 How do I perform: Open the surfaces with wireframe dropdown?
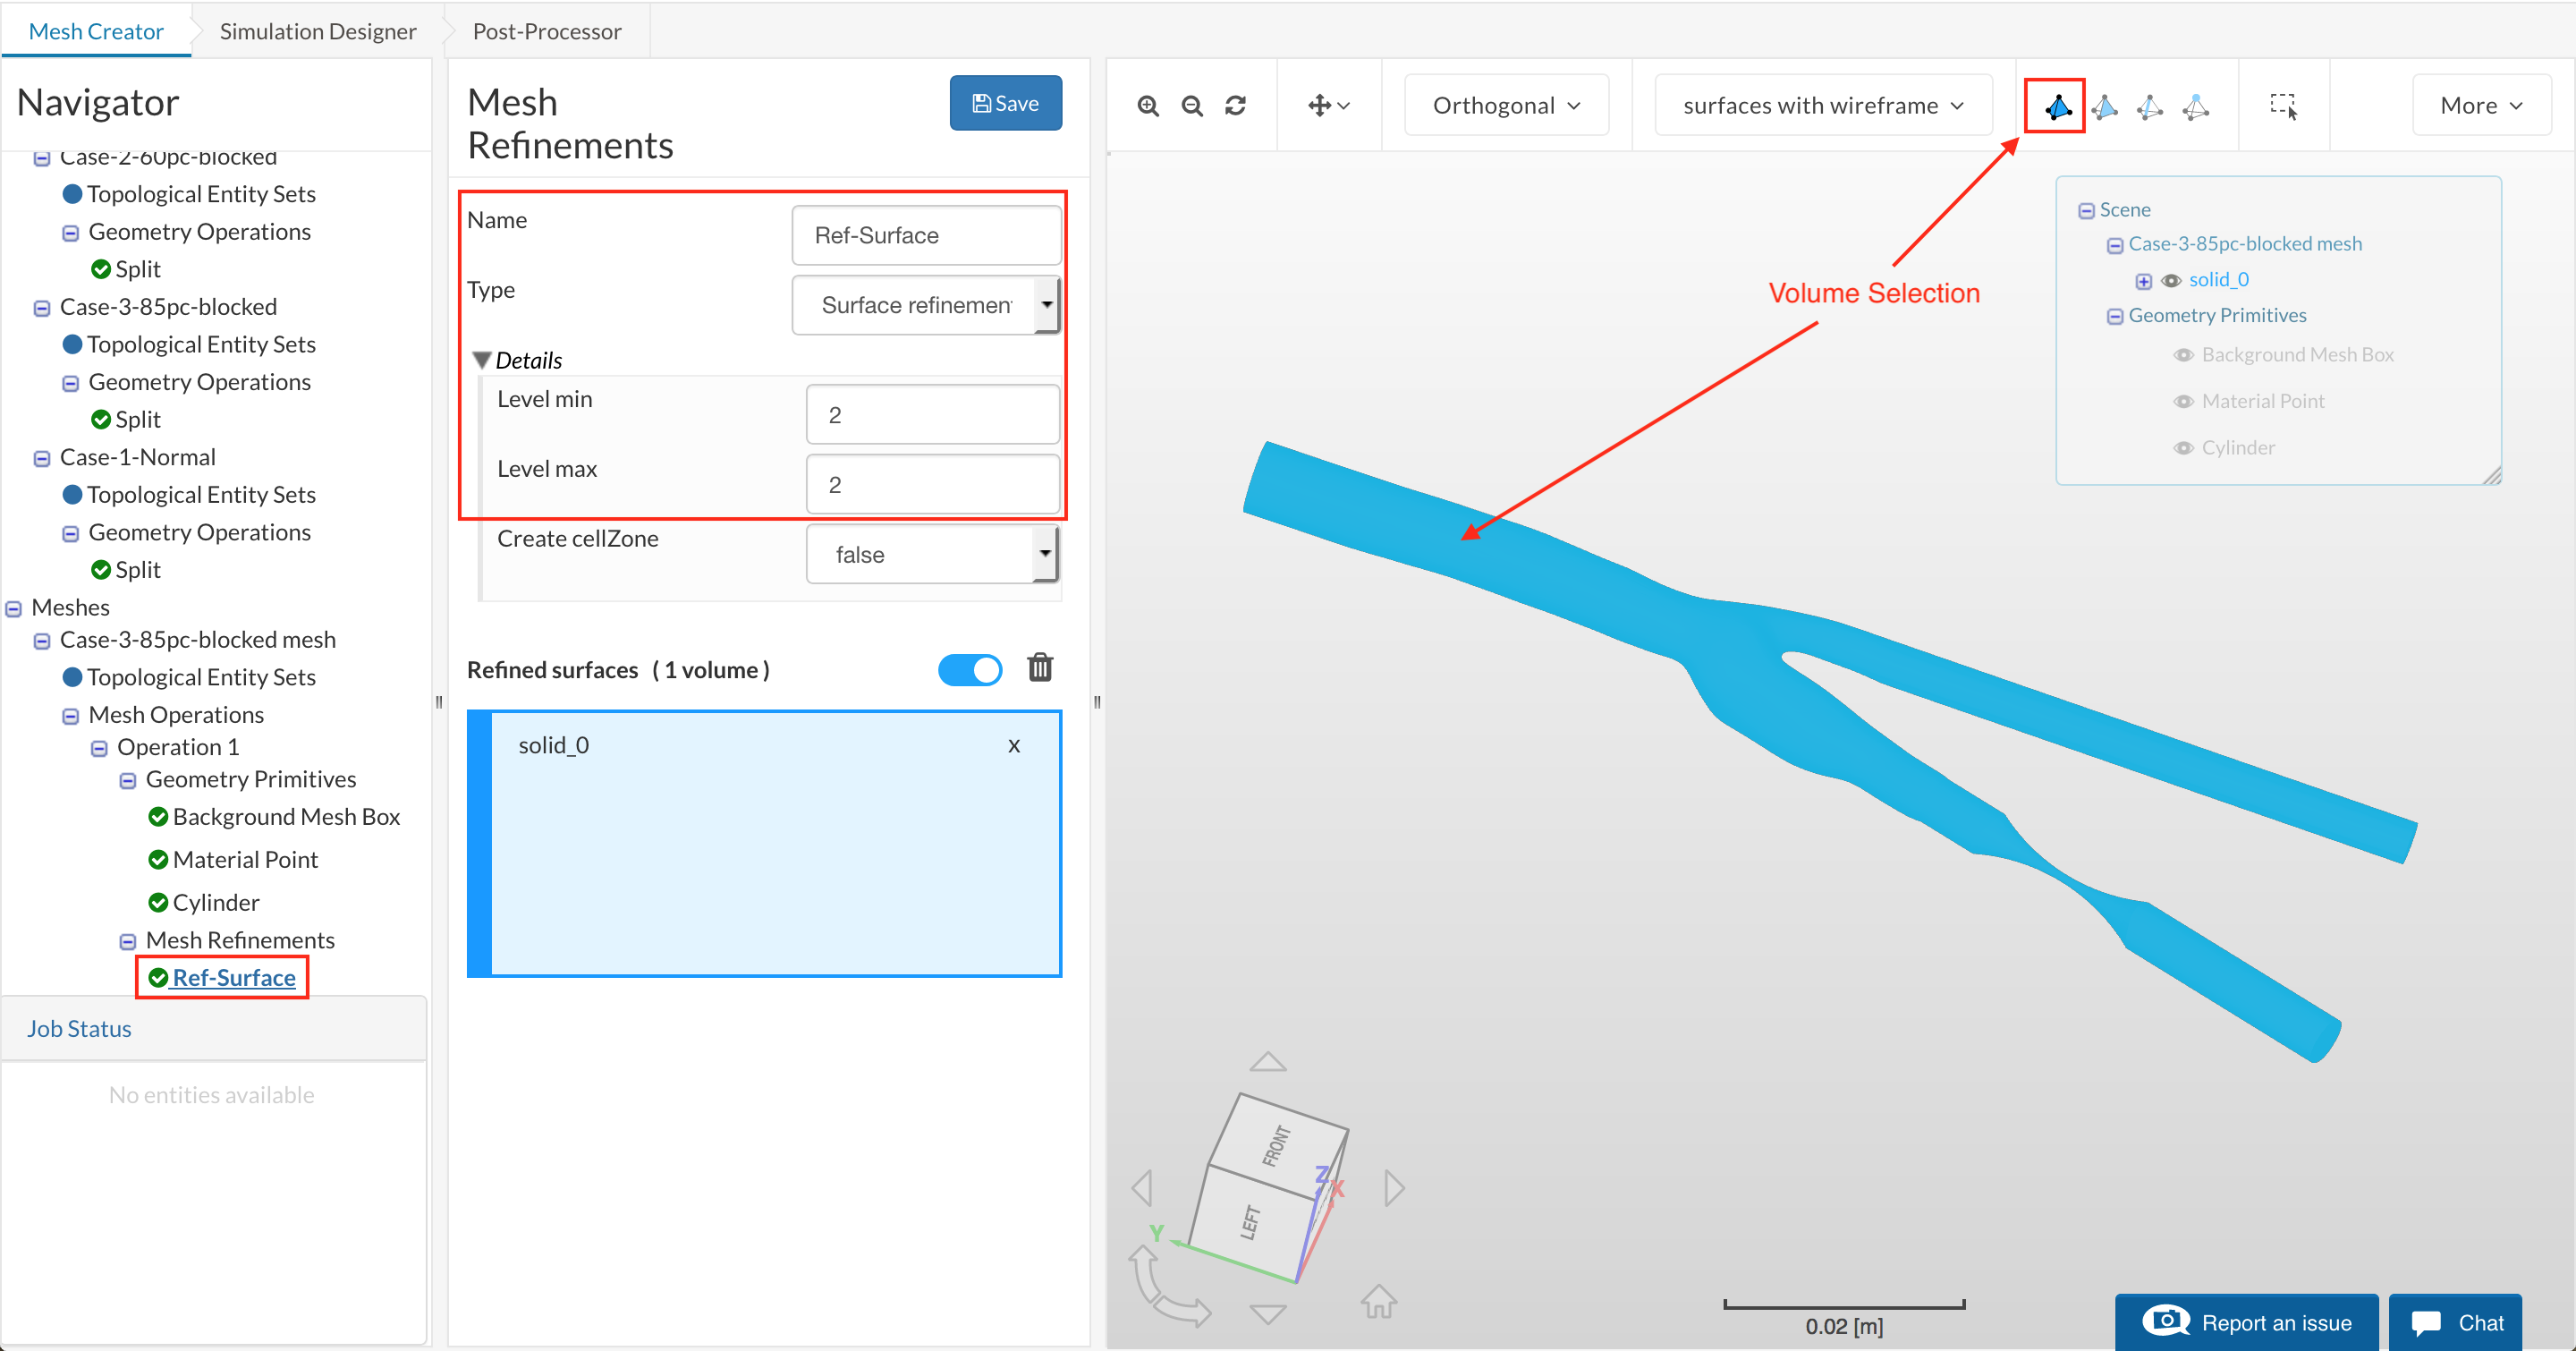pos(1822,106)
